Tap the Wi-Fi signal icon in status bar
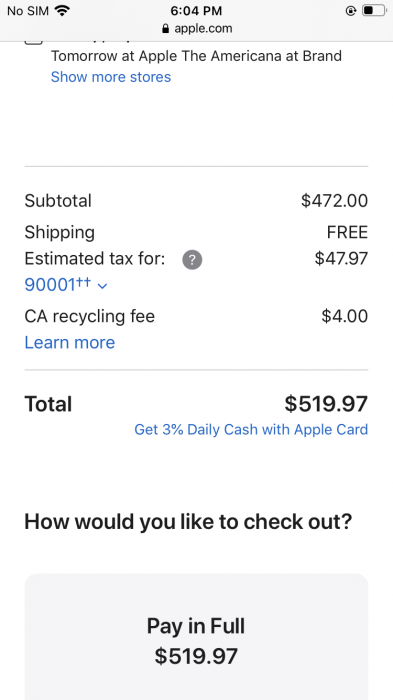393x700 pixels. (x=62, y=10)
